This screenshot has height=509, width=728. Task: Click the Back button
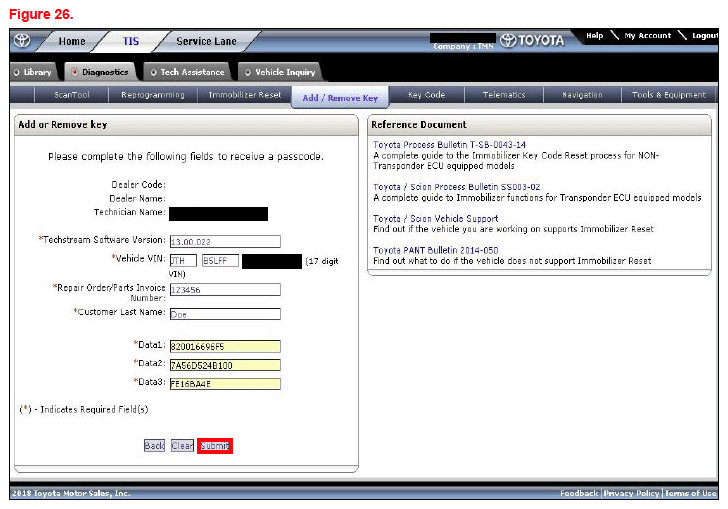pos(154,446)
